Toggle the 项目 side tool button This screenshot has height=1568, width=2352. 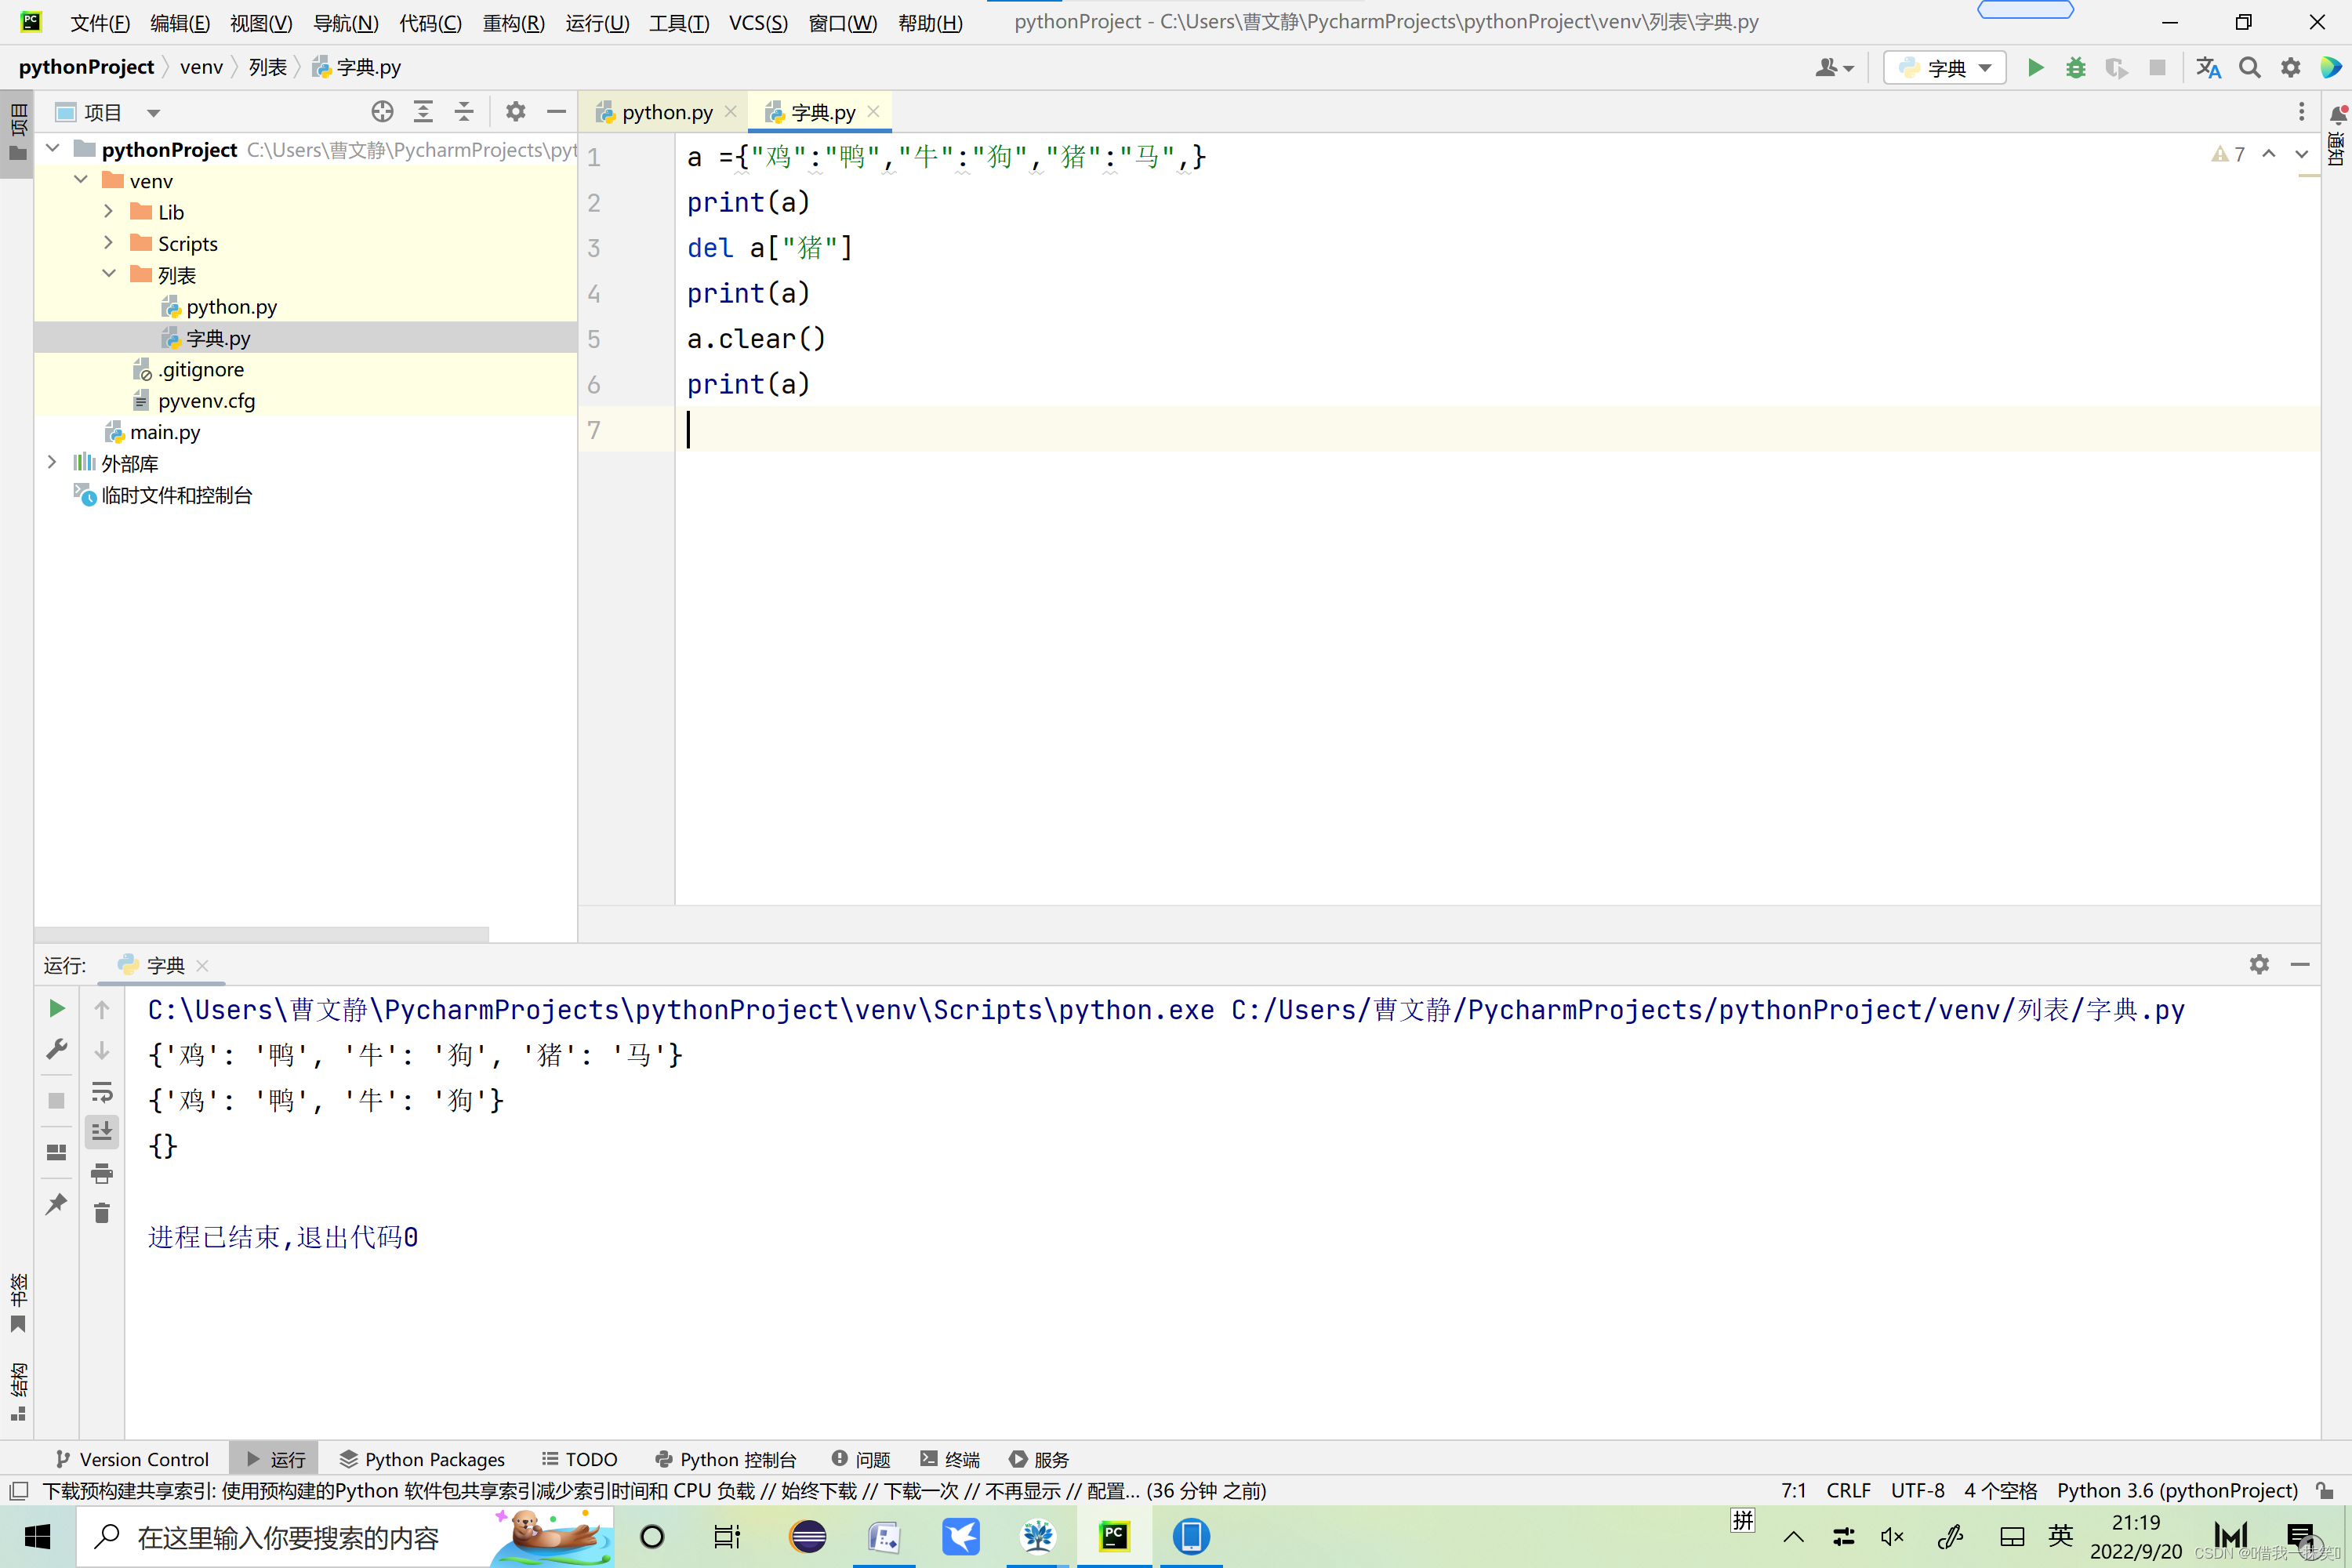coord(17,133)
